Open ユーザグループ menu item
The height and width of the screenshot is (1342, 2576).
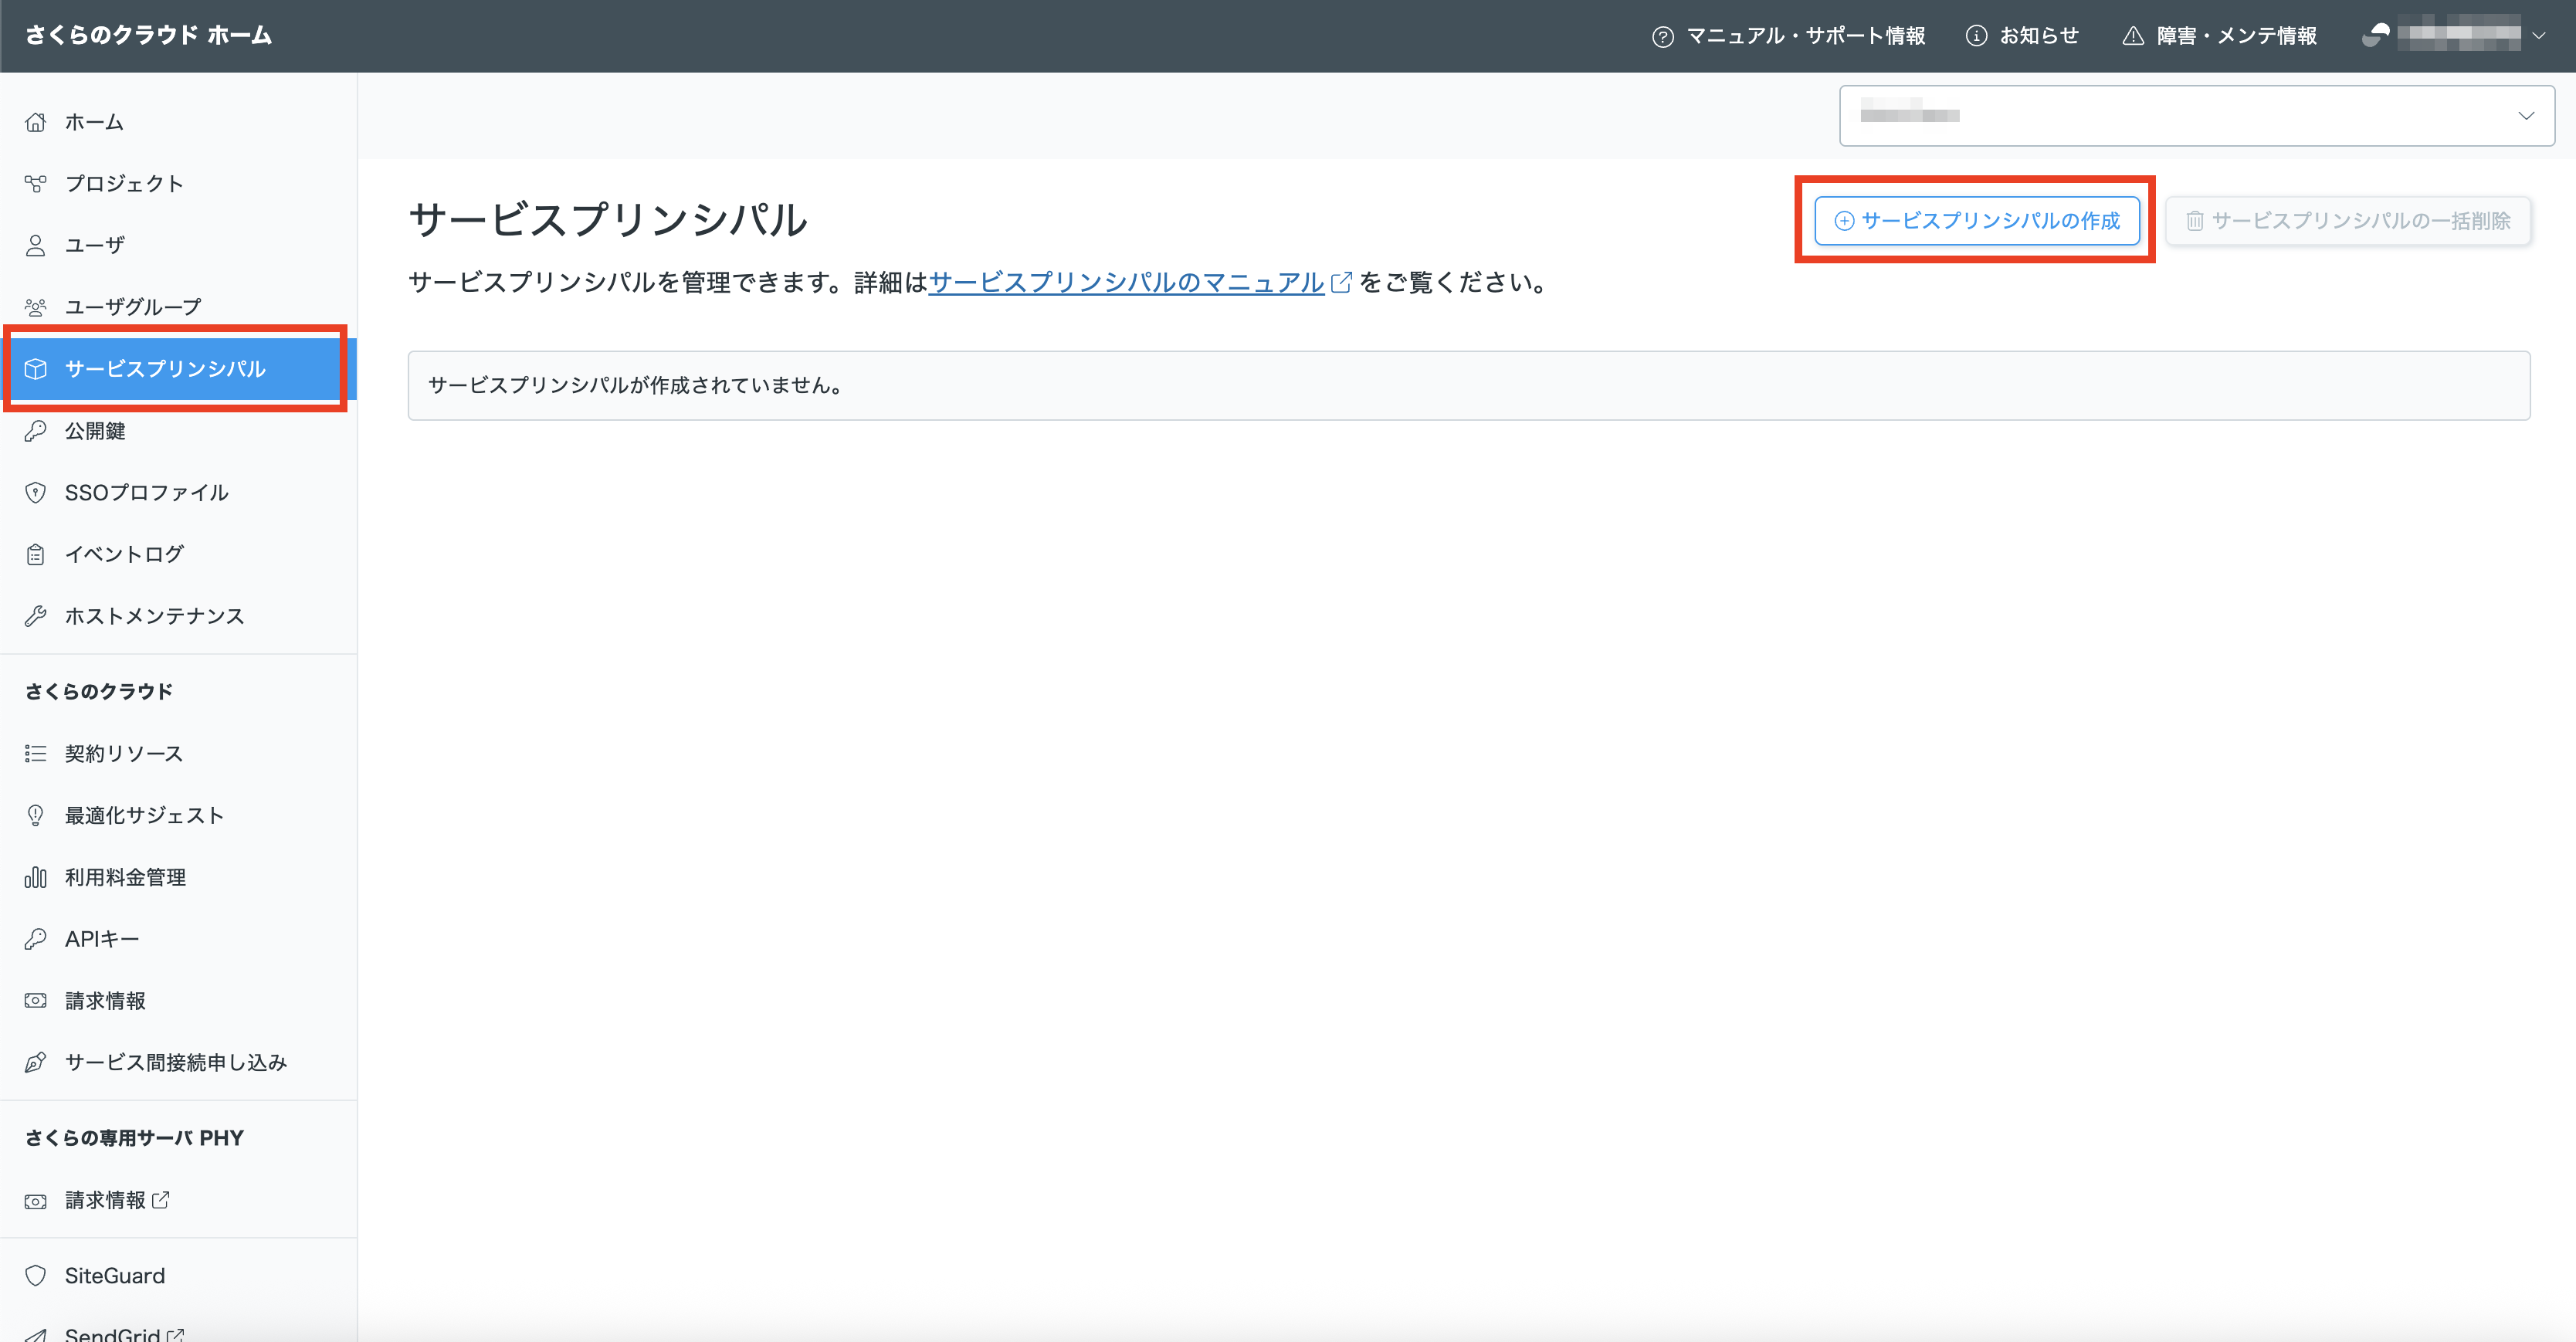tap(178, 307)
